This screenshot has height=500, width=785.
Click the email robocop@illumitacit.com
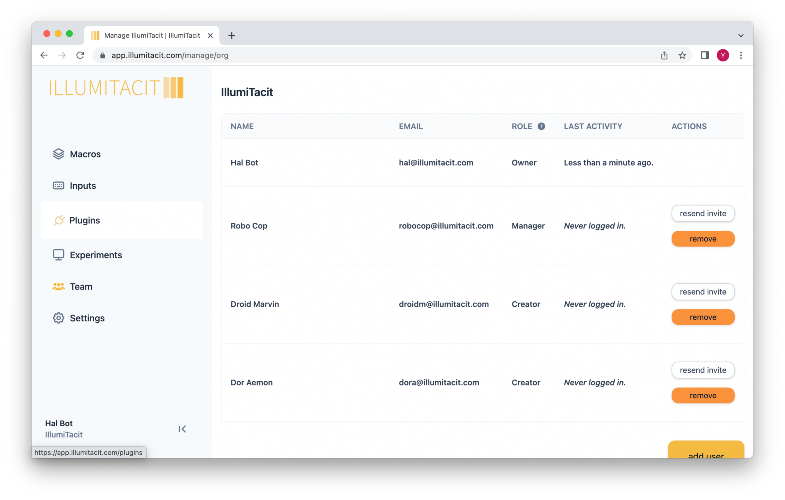(x=446, y=226)
